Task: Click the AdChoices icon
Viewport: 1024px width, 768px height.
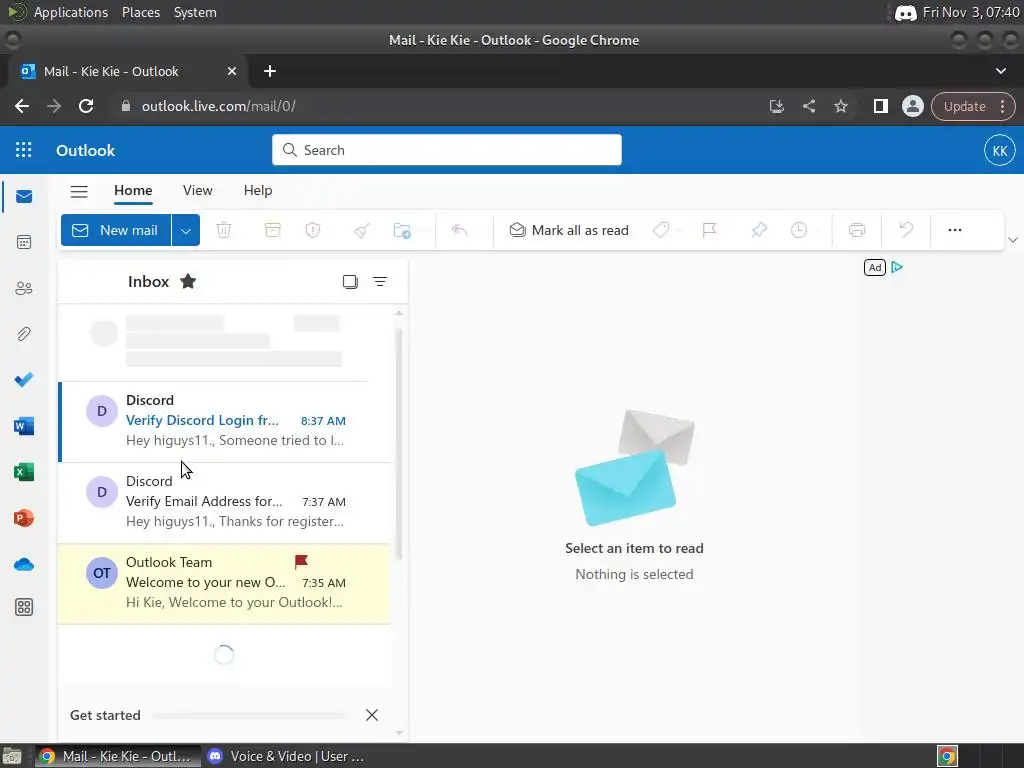Action: (x=897, y=267)
